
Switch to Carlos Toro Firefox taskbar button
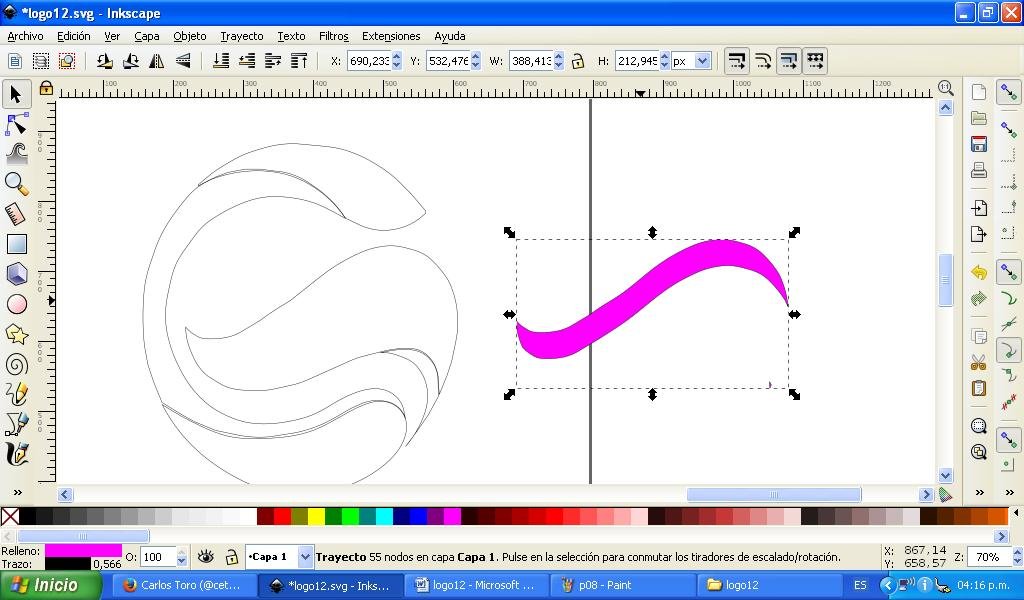[x=184, y=585]
